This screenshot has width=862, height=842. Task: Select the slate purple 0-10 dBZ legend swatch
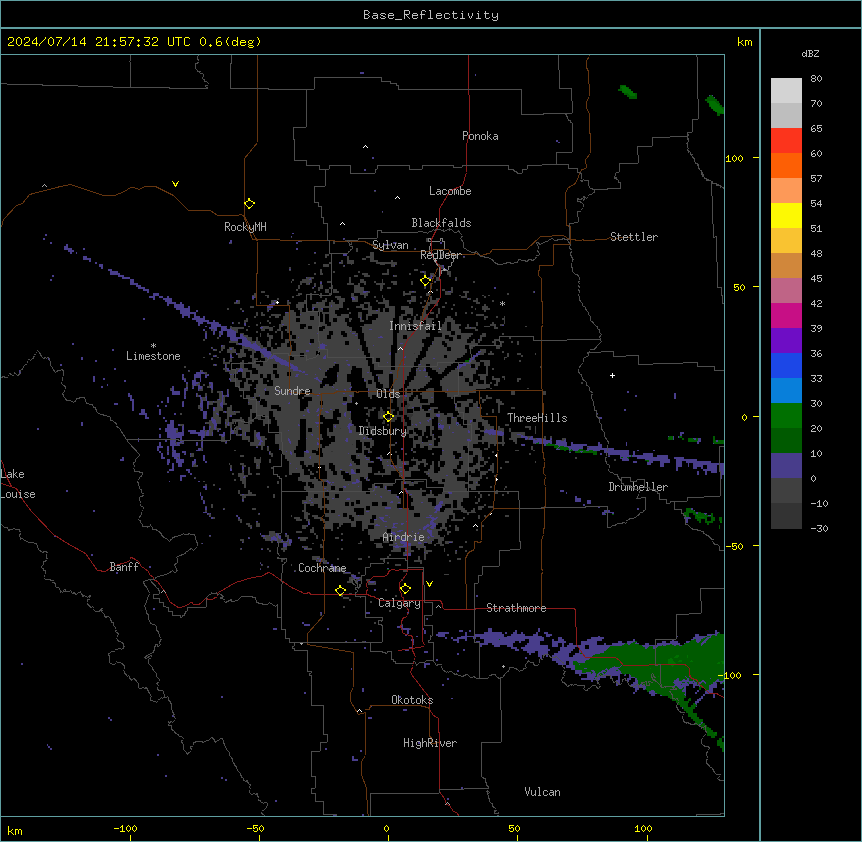coord(786,466)
